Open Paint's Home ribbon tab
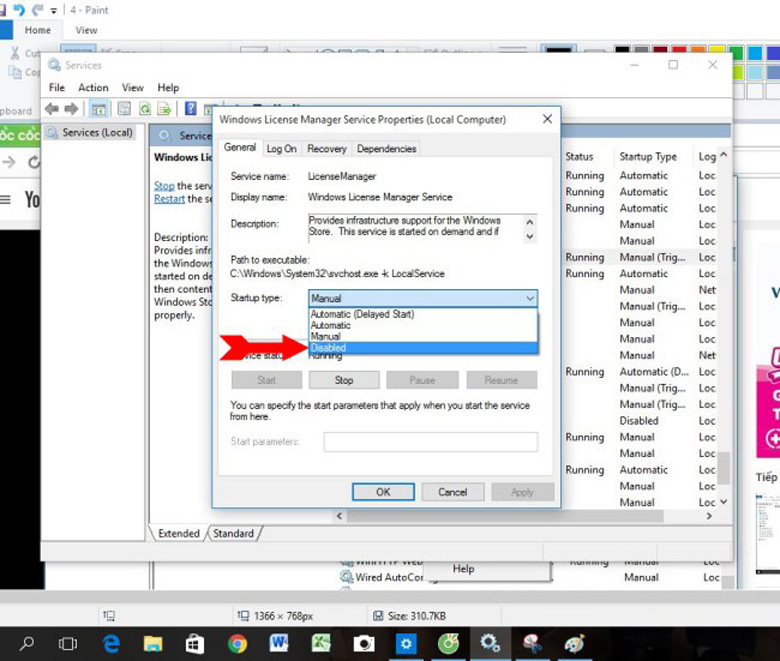The width and height of the screenshot is (780, 661). (x=38, y=30)
